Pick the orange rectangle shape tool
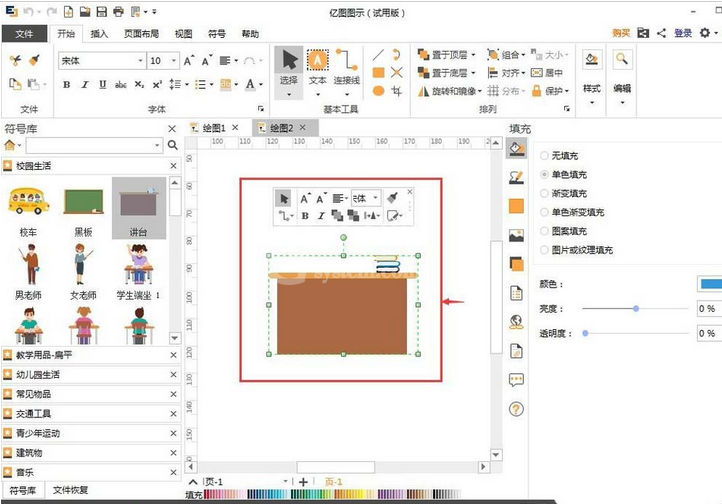The width and height of the screenshot is (722, 504). tap(378, 72)
